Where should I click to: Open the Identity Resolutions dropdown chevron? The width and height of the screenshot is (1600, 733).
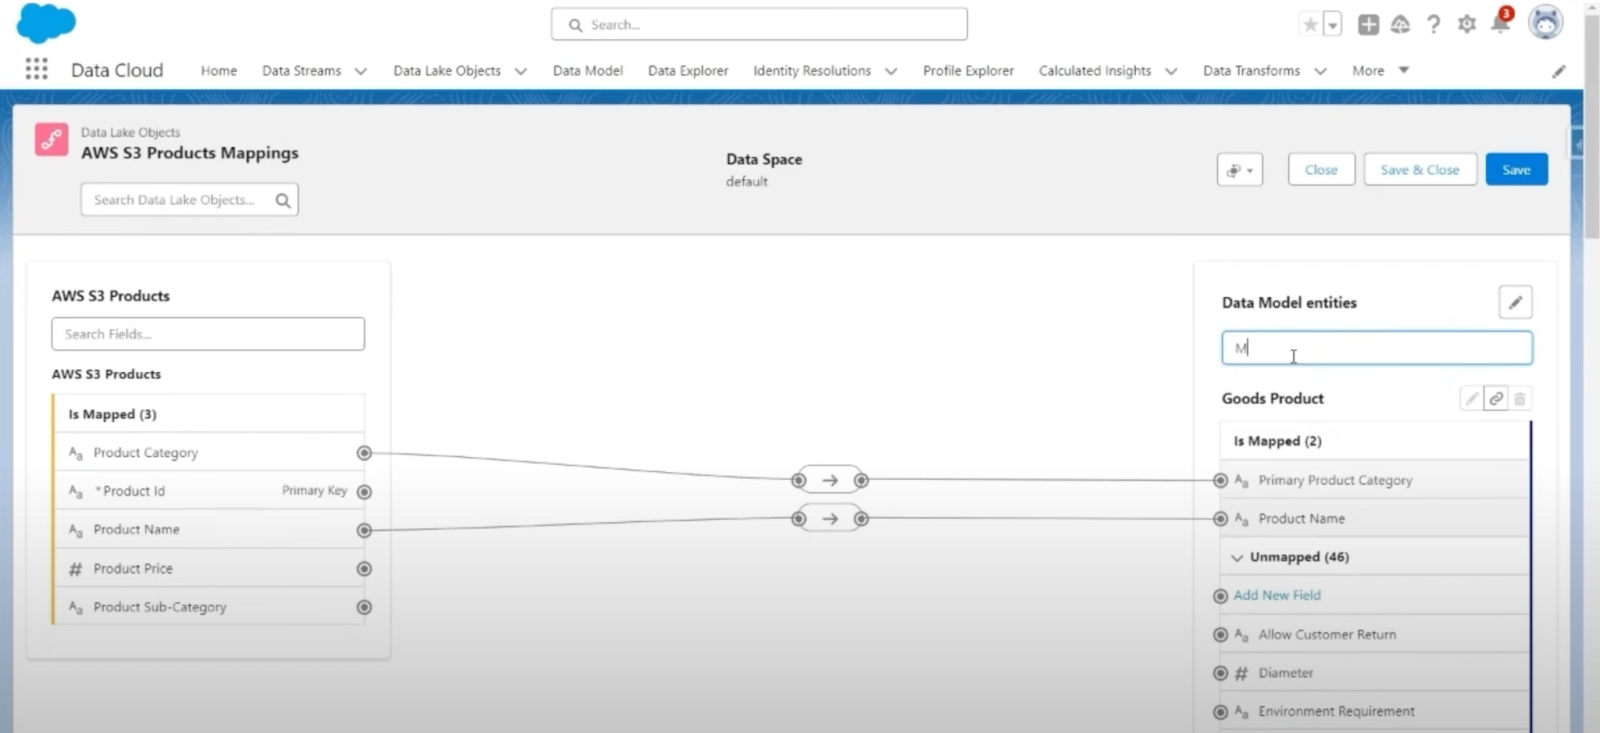click(891, 71)
